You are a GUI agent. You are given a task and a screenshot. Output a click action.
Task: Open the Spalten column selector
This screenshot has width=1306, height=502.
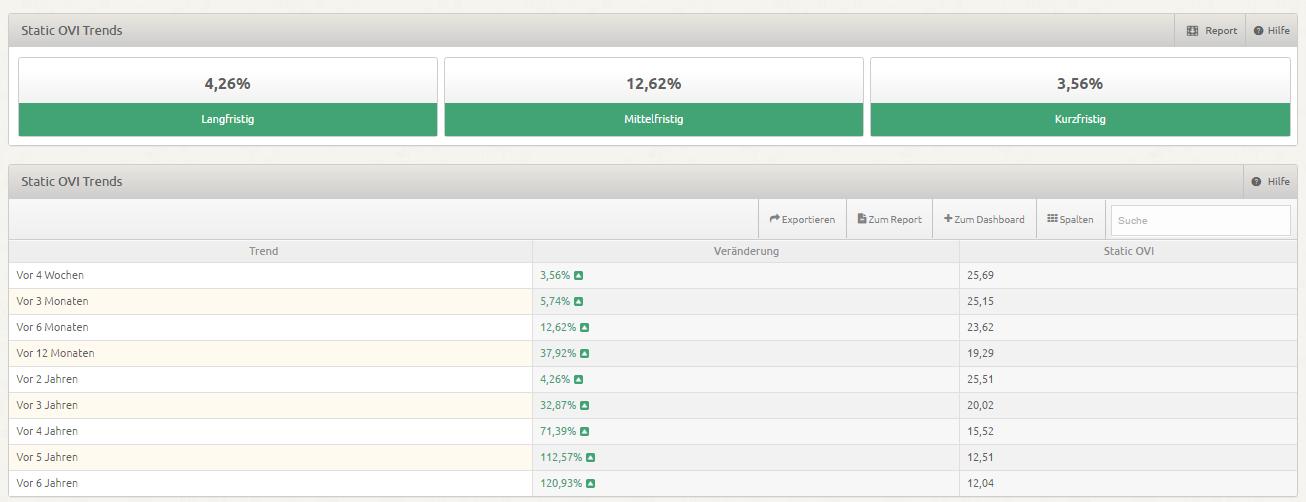click(1070, 219)
